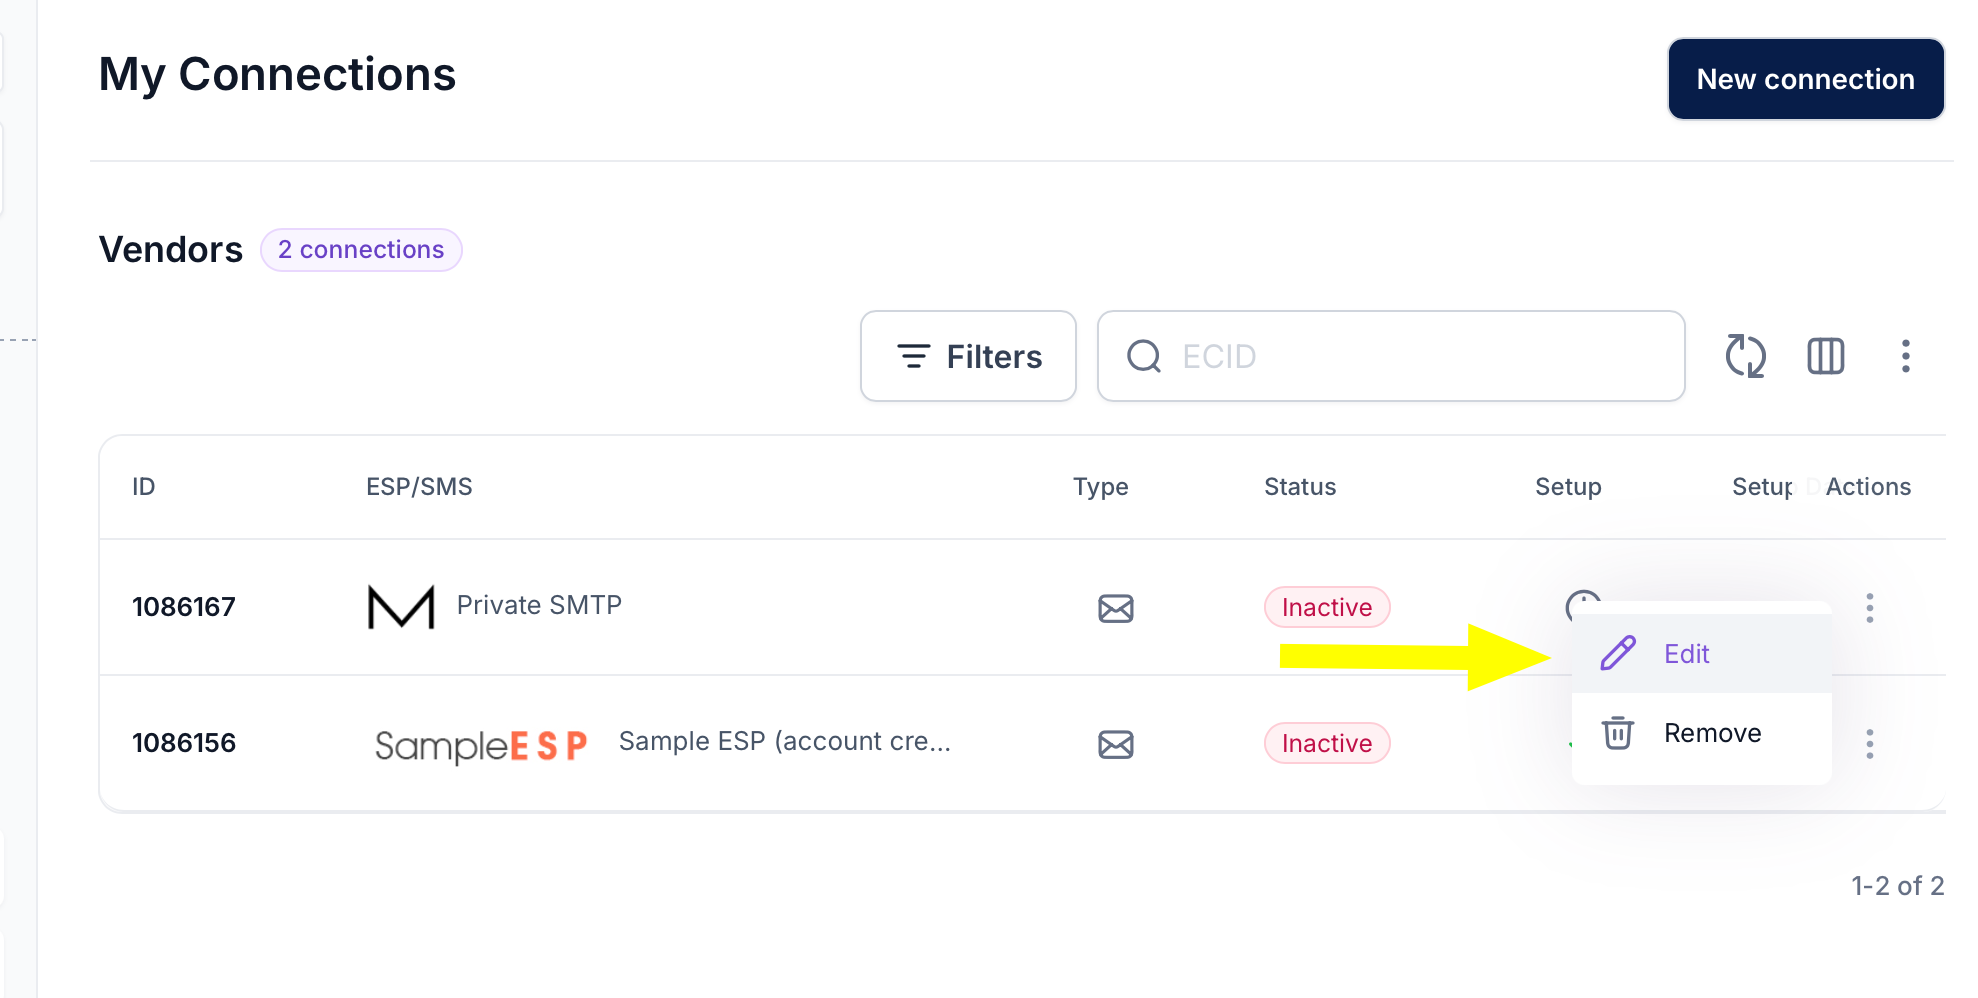Click the trash Remove icon

coord(1618,733)
